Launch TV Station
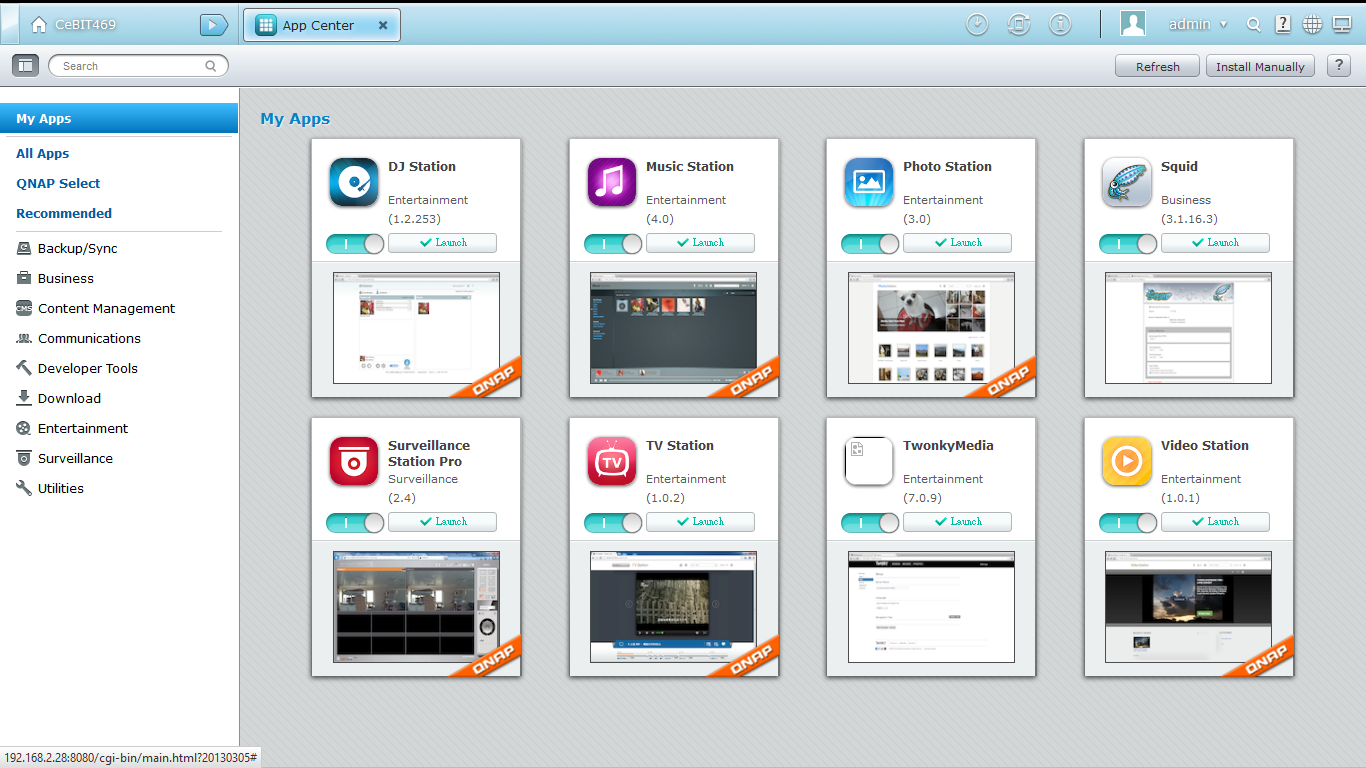 [x=700, y=522]
